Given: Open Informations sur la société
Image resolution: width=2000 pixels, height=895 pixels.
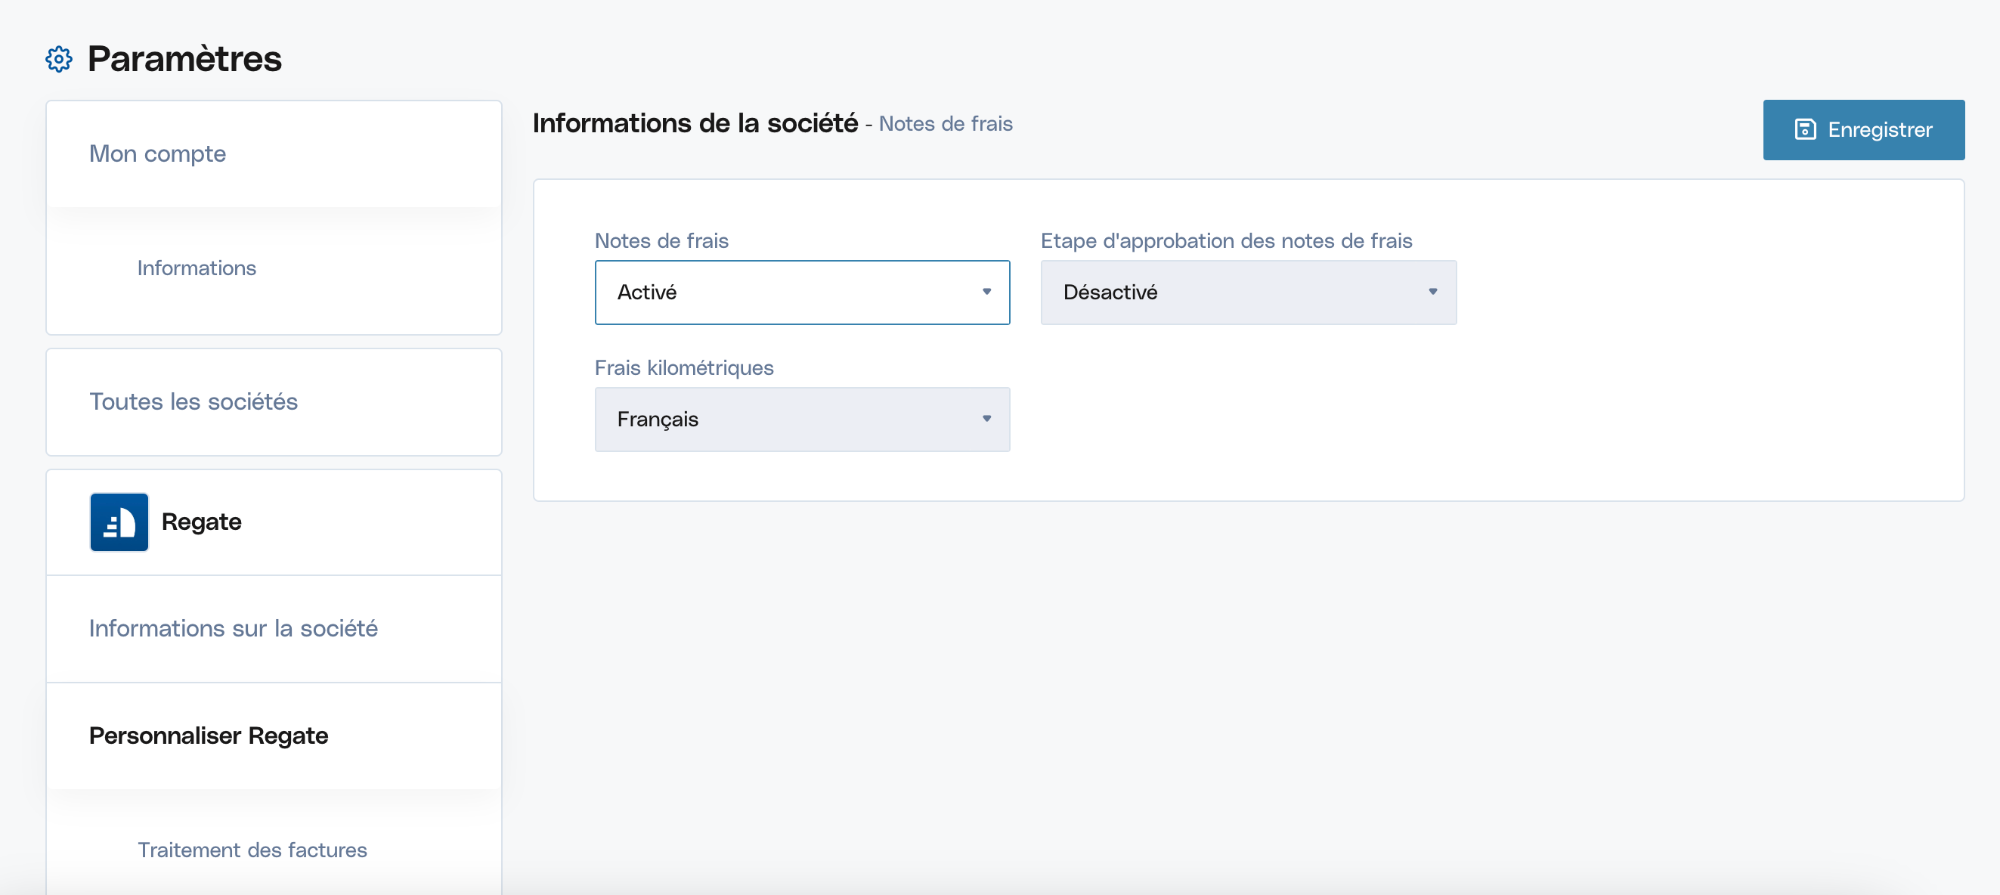Looking at the screenshot, I should pyautogui.click(x=274, y=629).
